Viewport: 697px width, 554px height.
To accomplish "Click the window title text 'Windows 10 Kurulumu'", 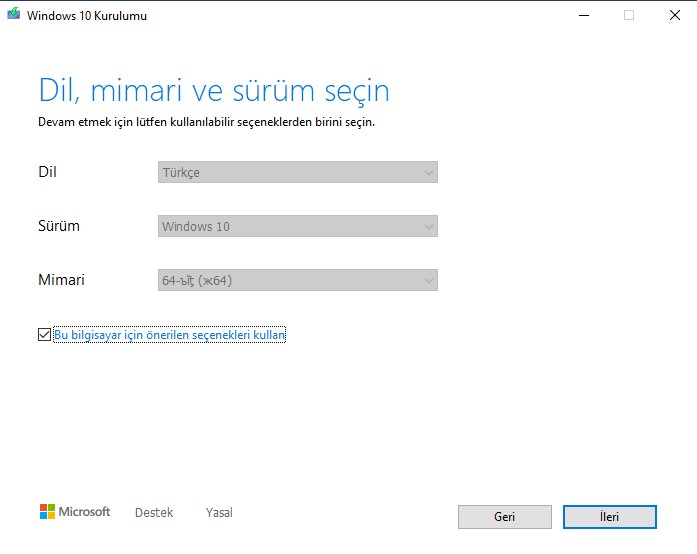I will pos(87,16).
